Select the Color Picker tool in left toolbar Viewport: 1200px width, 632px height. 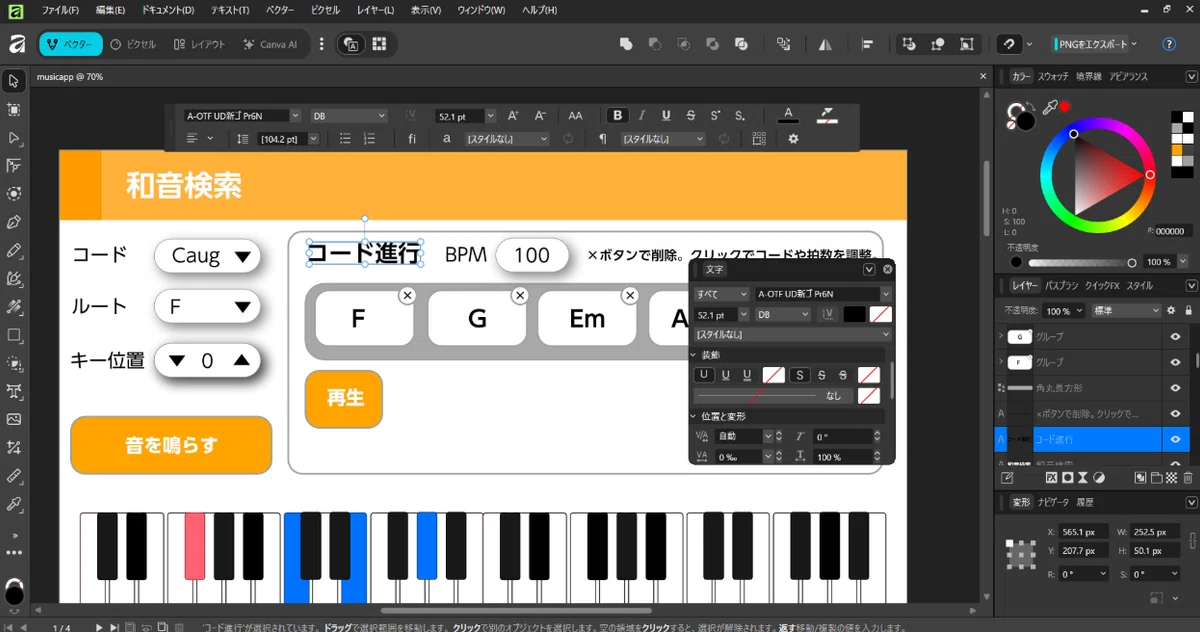14,503
